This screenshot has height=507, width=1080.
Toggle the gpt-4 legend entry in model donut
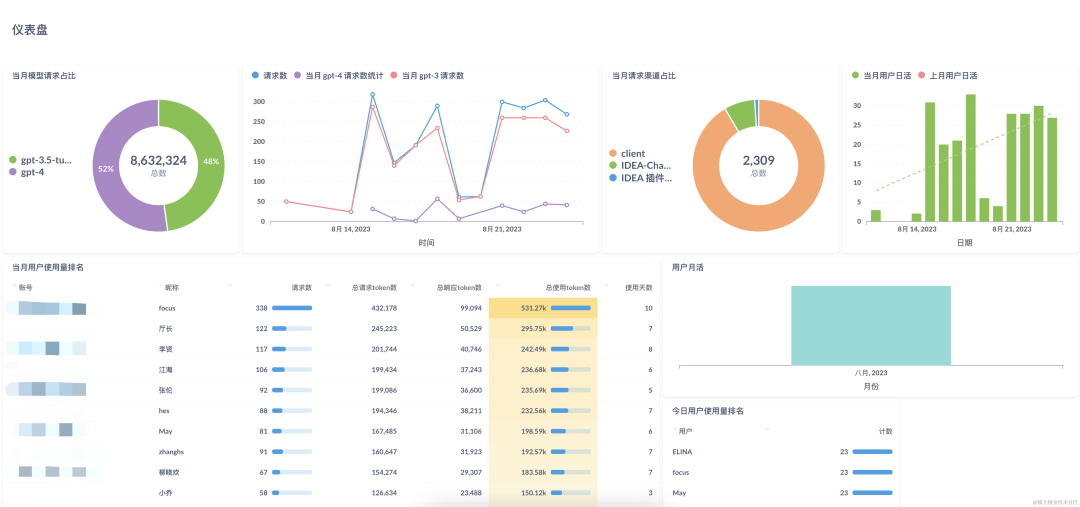point(26,171)
